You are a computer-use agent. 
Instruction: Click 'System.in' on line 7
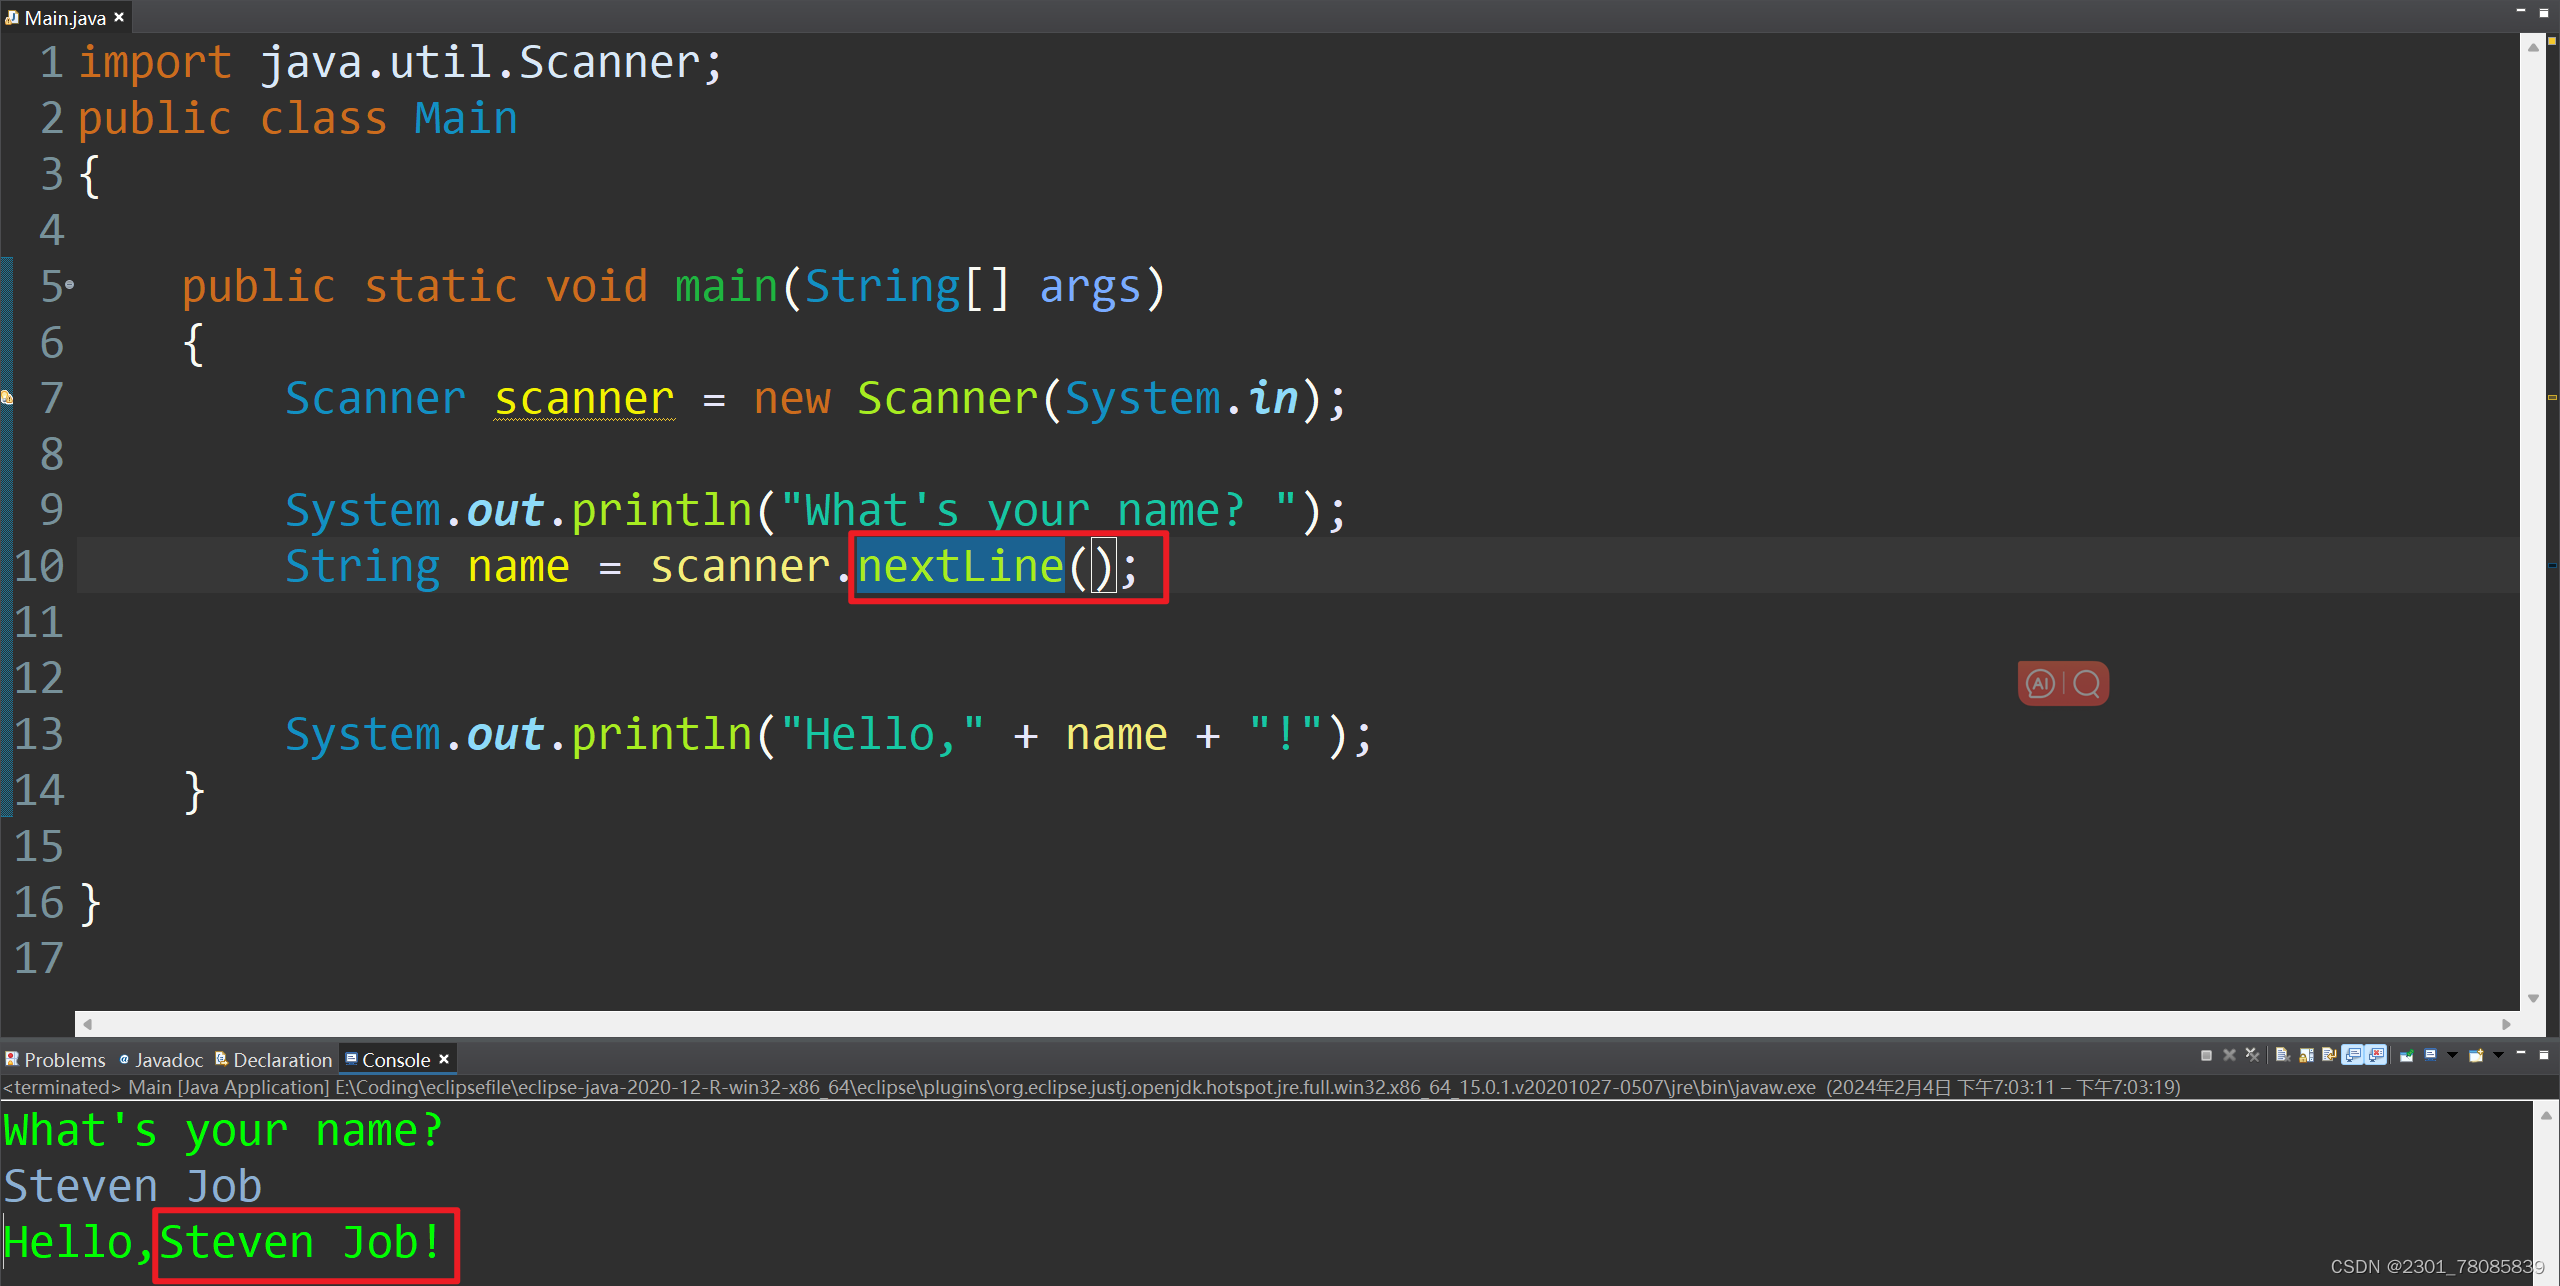(x=1181, y=399)
